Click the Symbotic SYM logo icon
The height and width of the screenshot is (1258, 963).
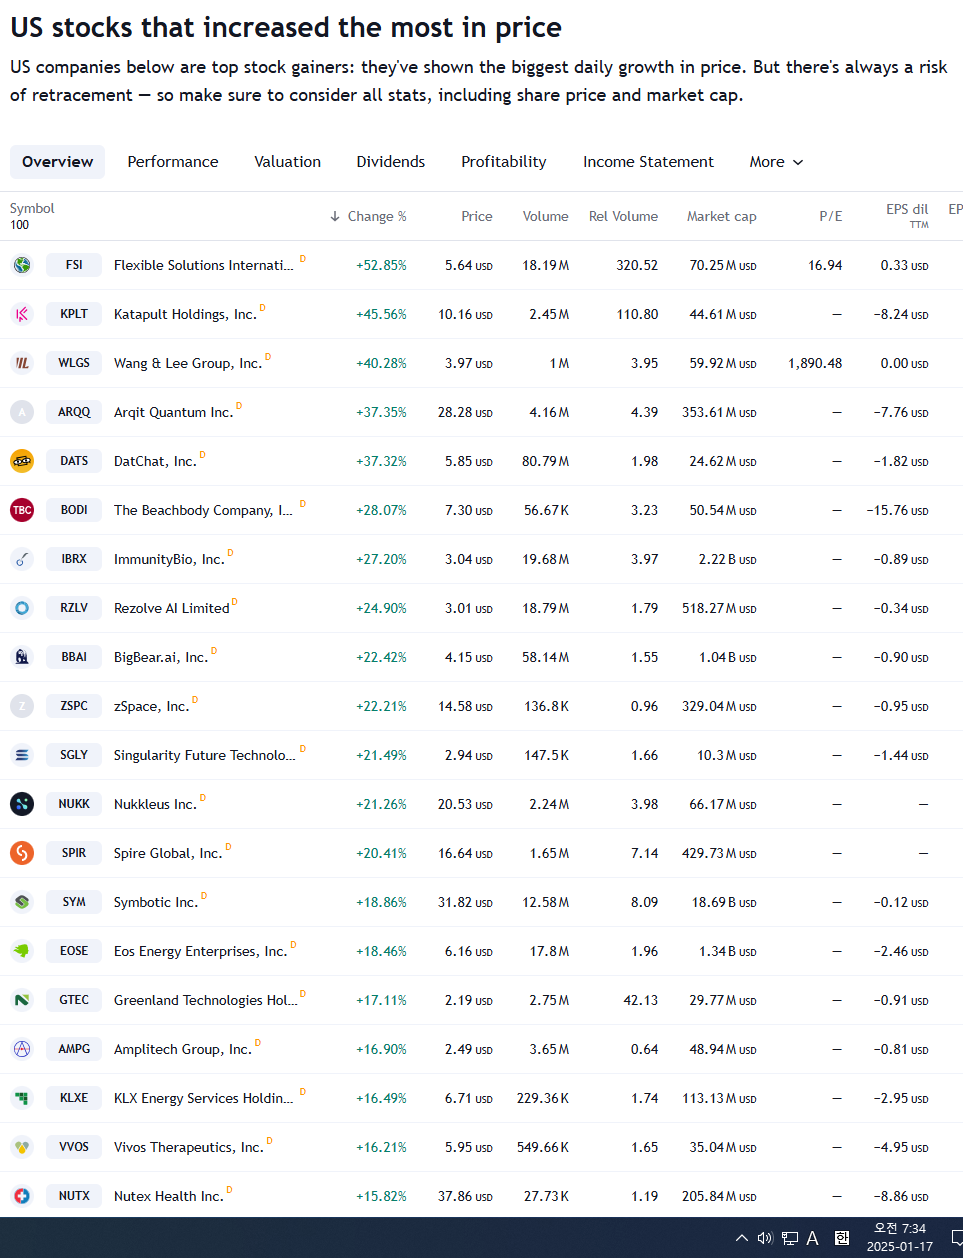(22, 902)
